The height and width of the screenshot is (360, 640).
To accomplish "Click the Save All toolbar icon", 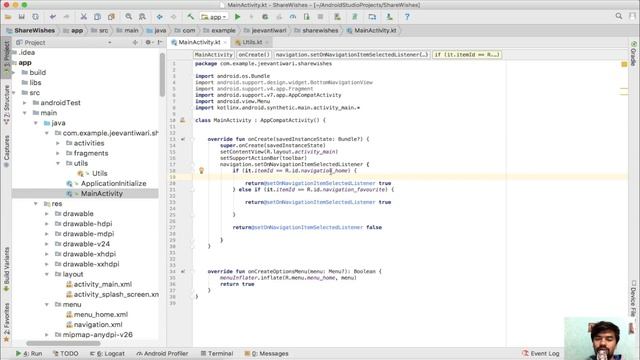I will click(22, 17).
